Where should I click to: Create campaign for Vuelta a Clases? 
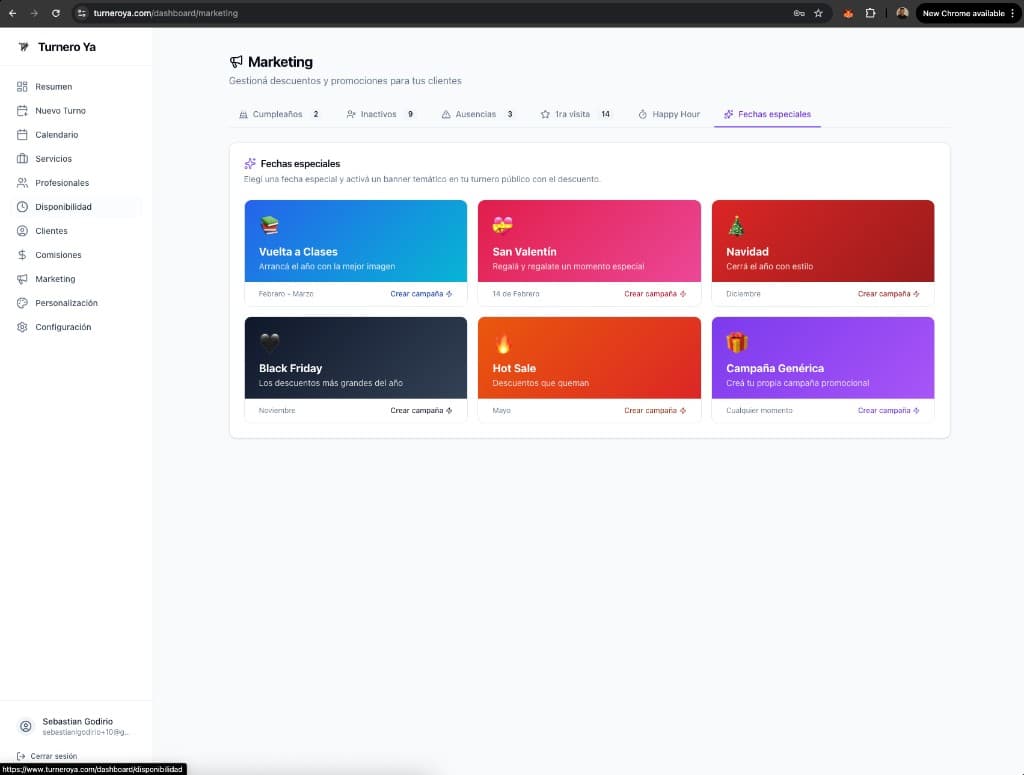(x=421, y=294)
